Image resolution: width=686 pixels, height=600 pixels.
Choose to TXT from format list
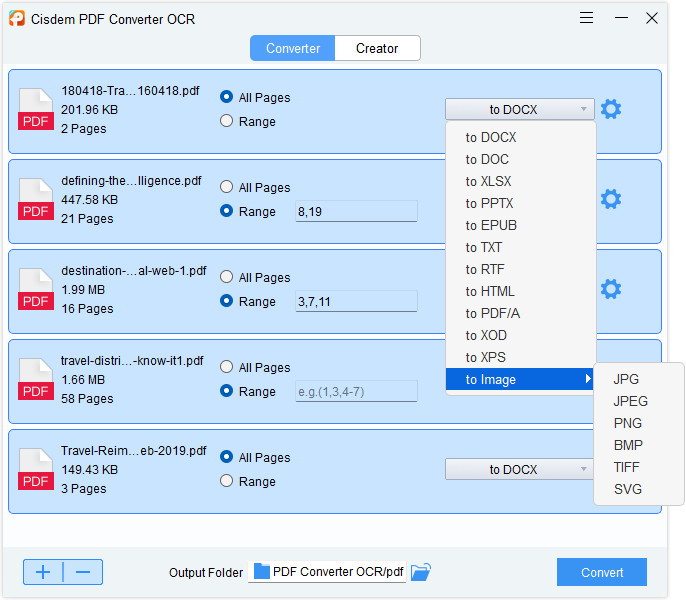pyautogui.click(x=521, y=247)
